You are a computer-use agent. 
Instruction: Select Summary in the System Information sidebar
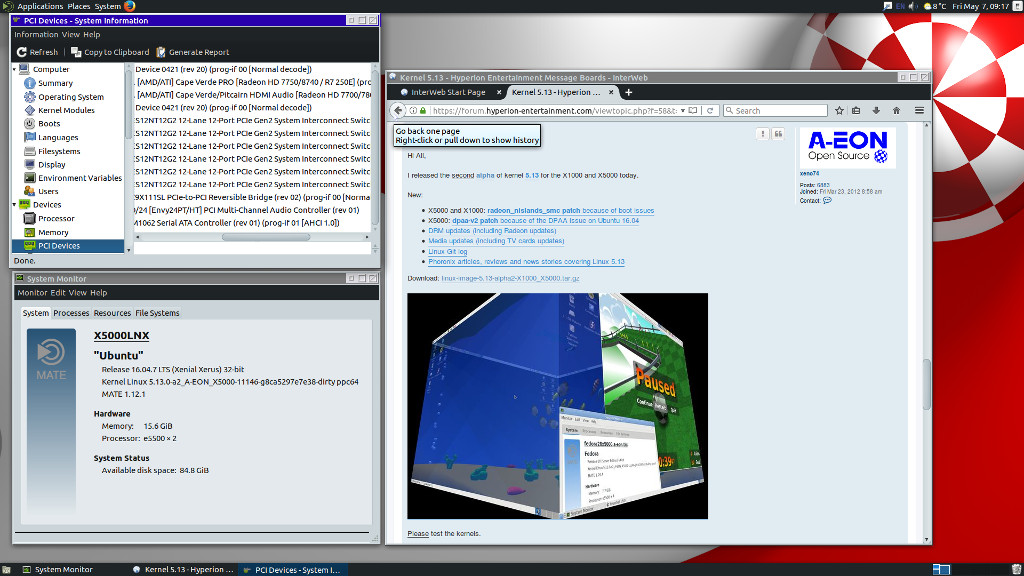[x=55, y=83]
